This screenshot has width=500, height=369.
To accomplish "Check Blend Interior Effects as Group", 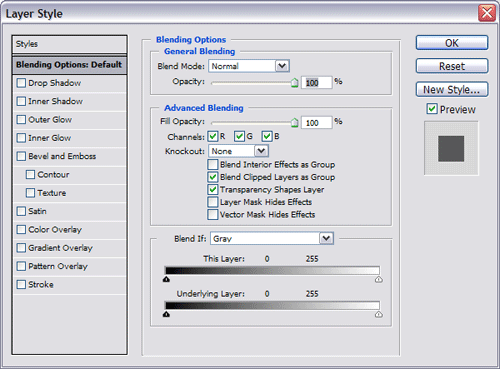I will click(x=213, y=164).
